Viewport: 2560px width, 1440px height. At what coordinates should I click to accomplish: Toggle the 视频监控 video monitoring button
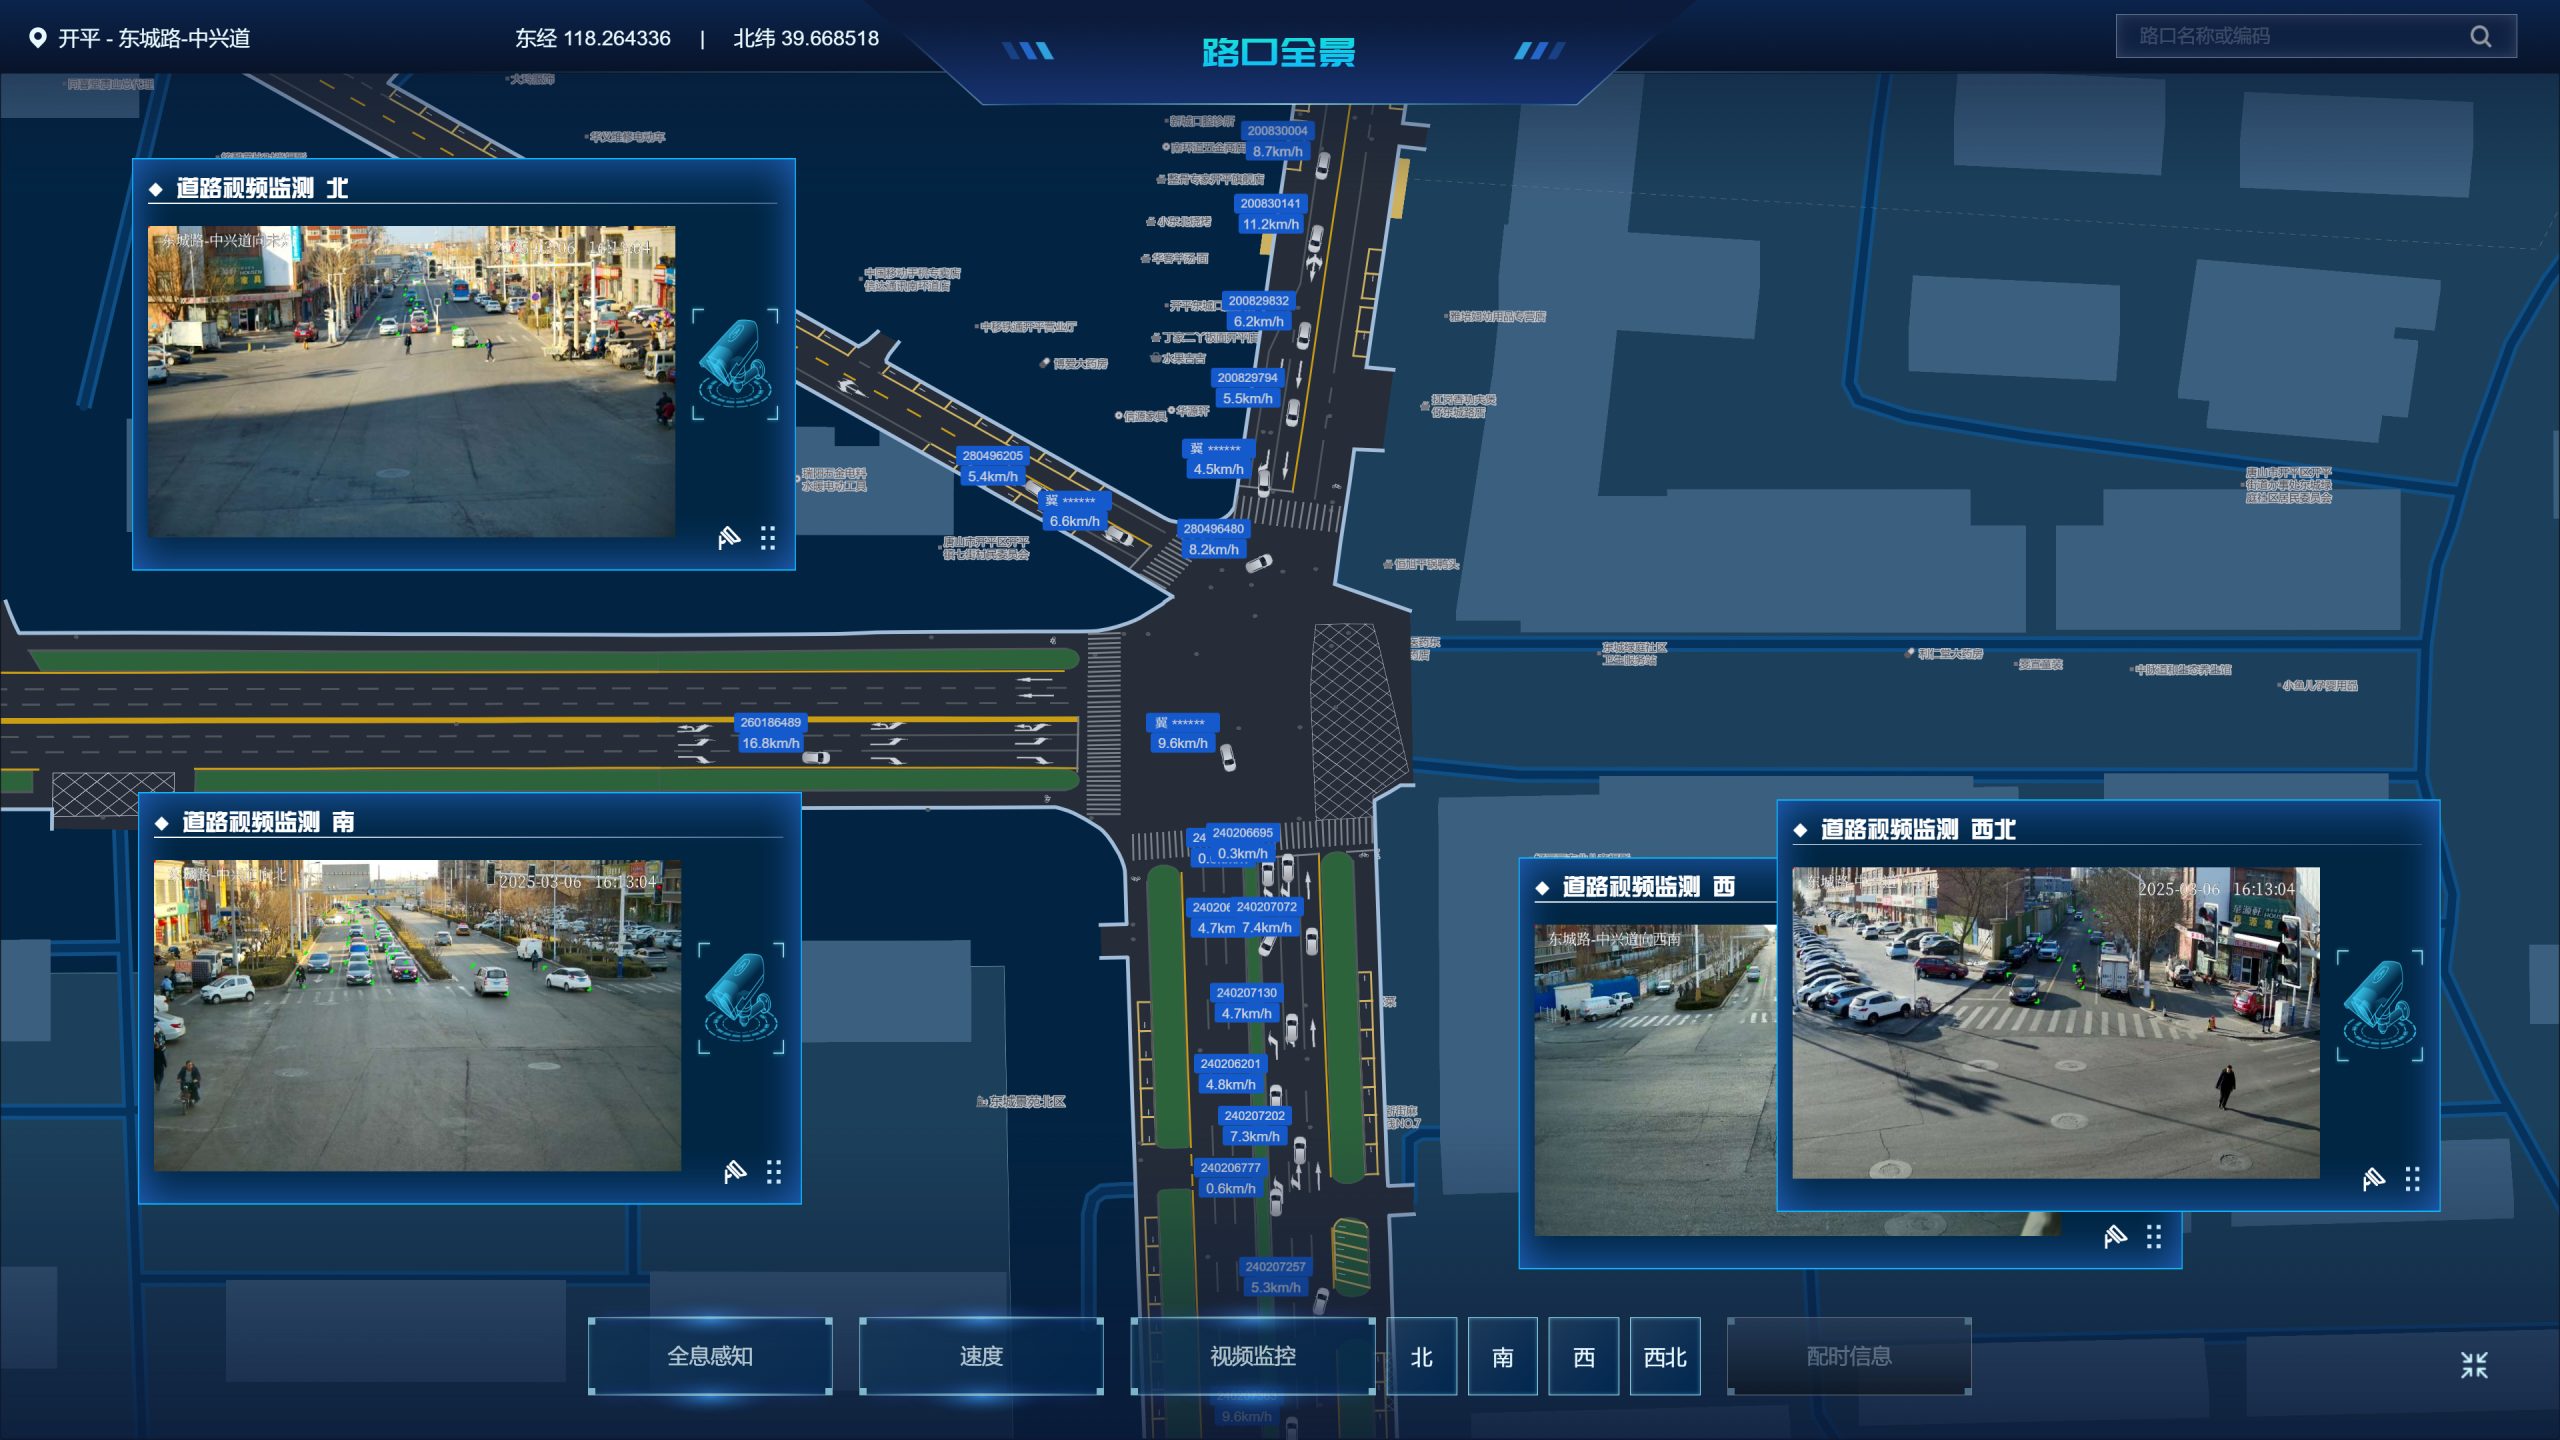(1253, 1356)
